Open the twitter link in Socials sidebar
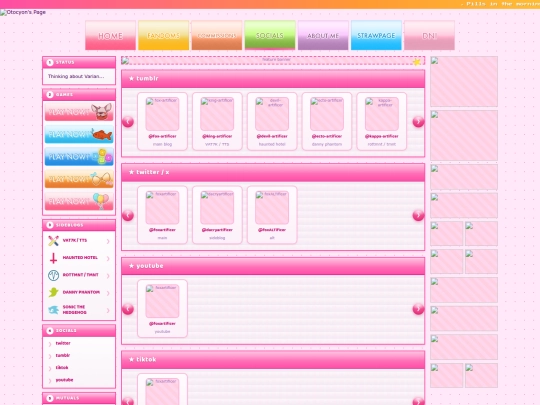Screen dimensions: 540x405 pyautogui.click(x=63, y=343)
